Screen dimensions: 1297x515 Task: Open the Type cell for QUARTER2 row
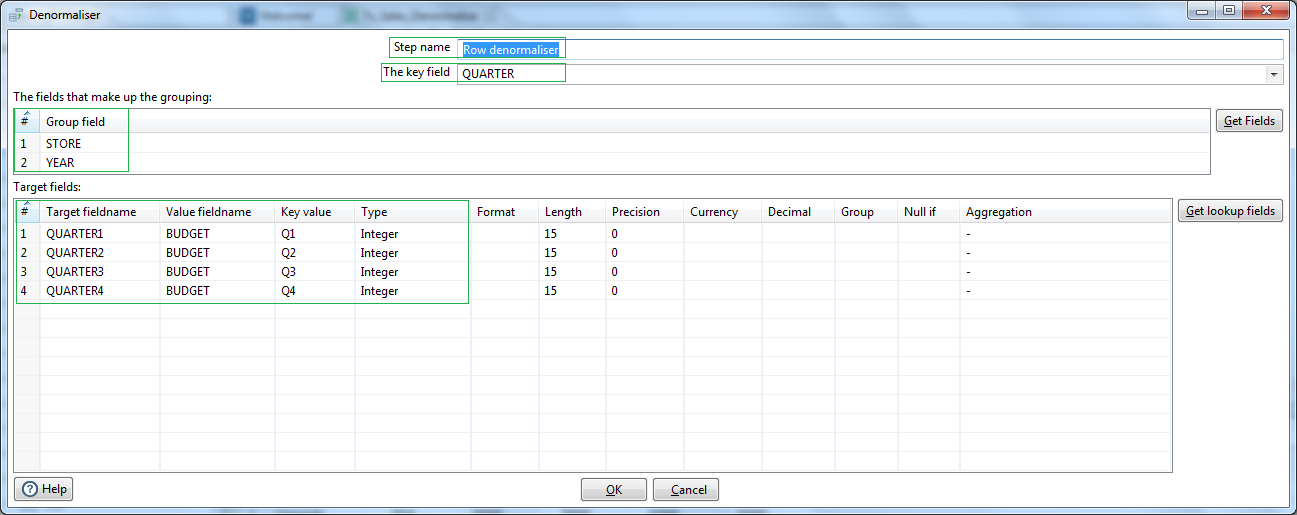380,253
